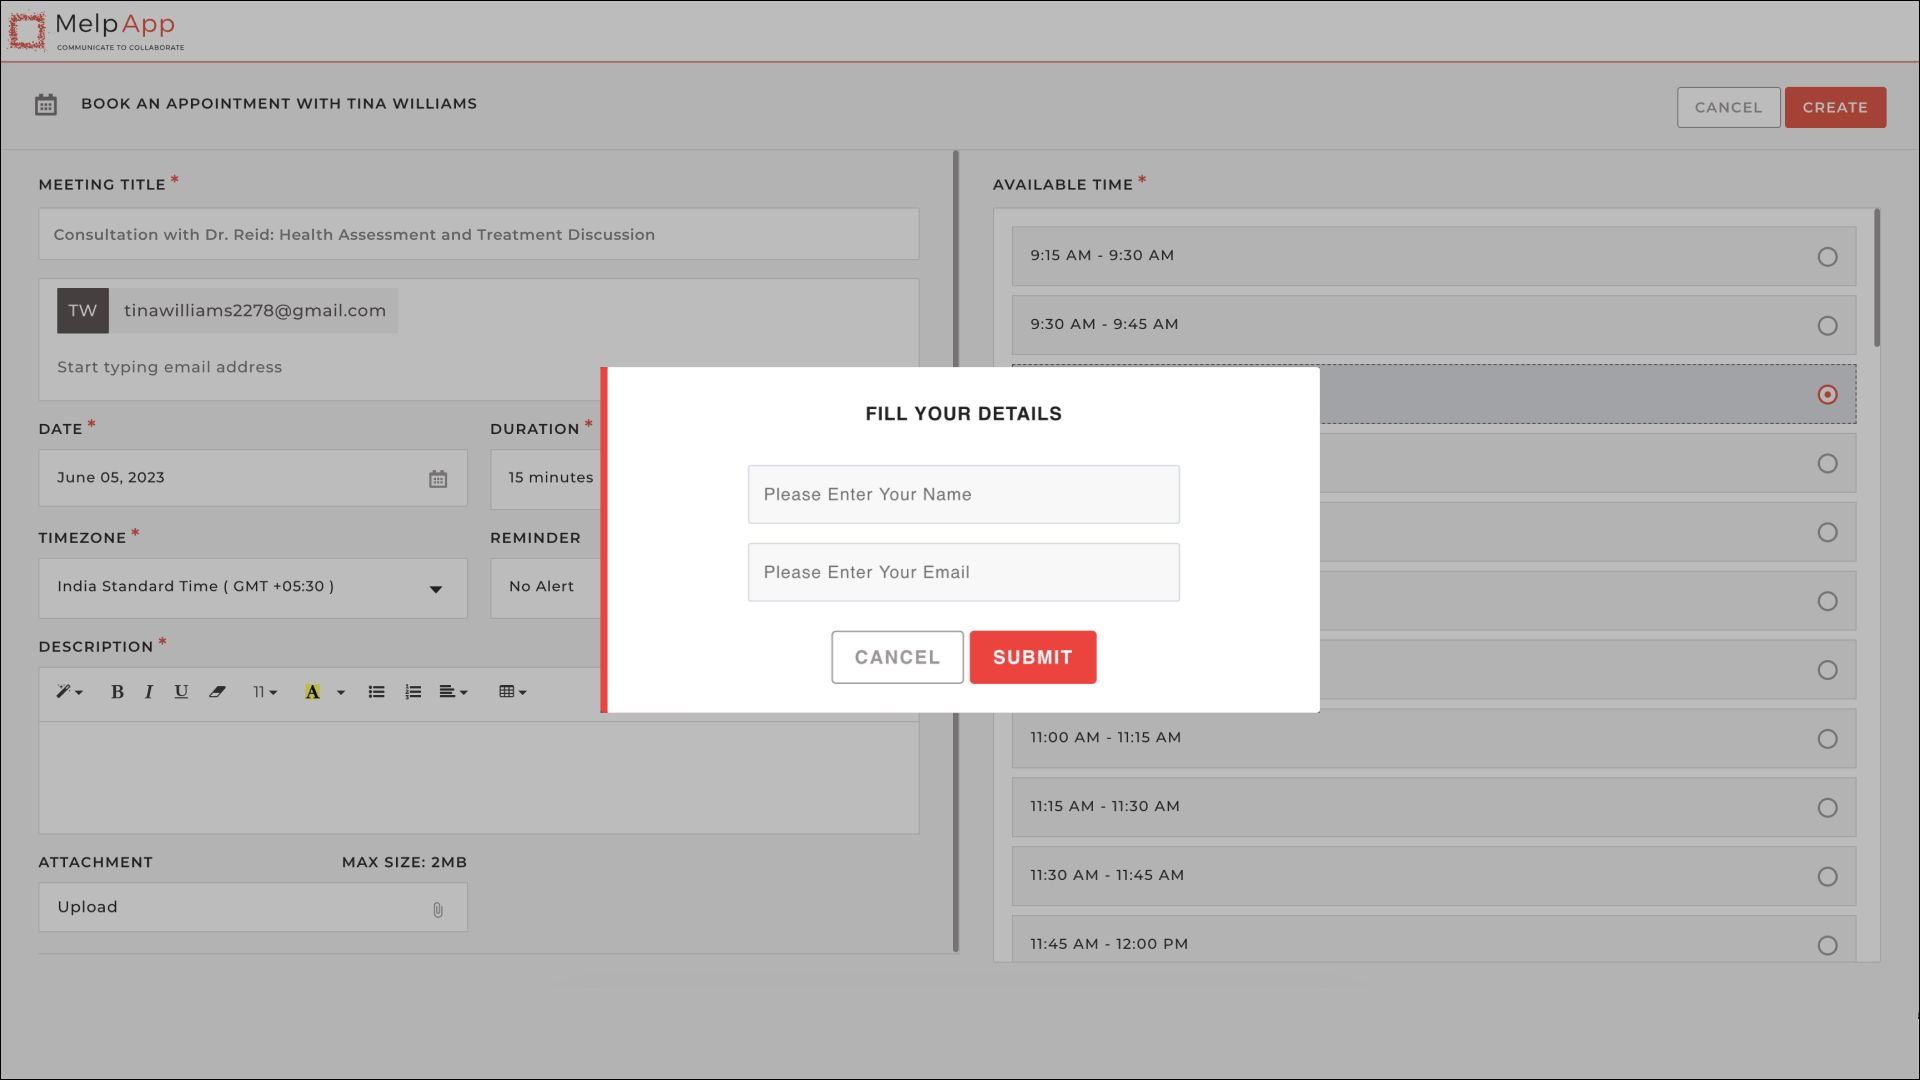
Task: Click the numbered list icon
Action: click(x=413, y=691)
